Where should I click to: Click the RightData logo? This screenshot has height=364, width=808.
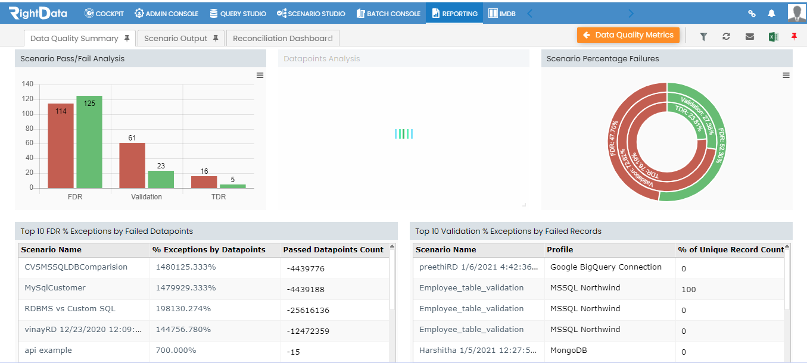(39, 12)
